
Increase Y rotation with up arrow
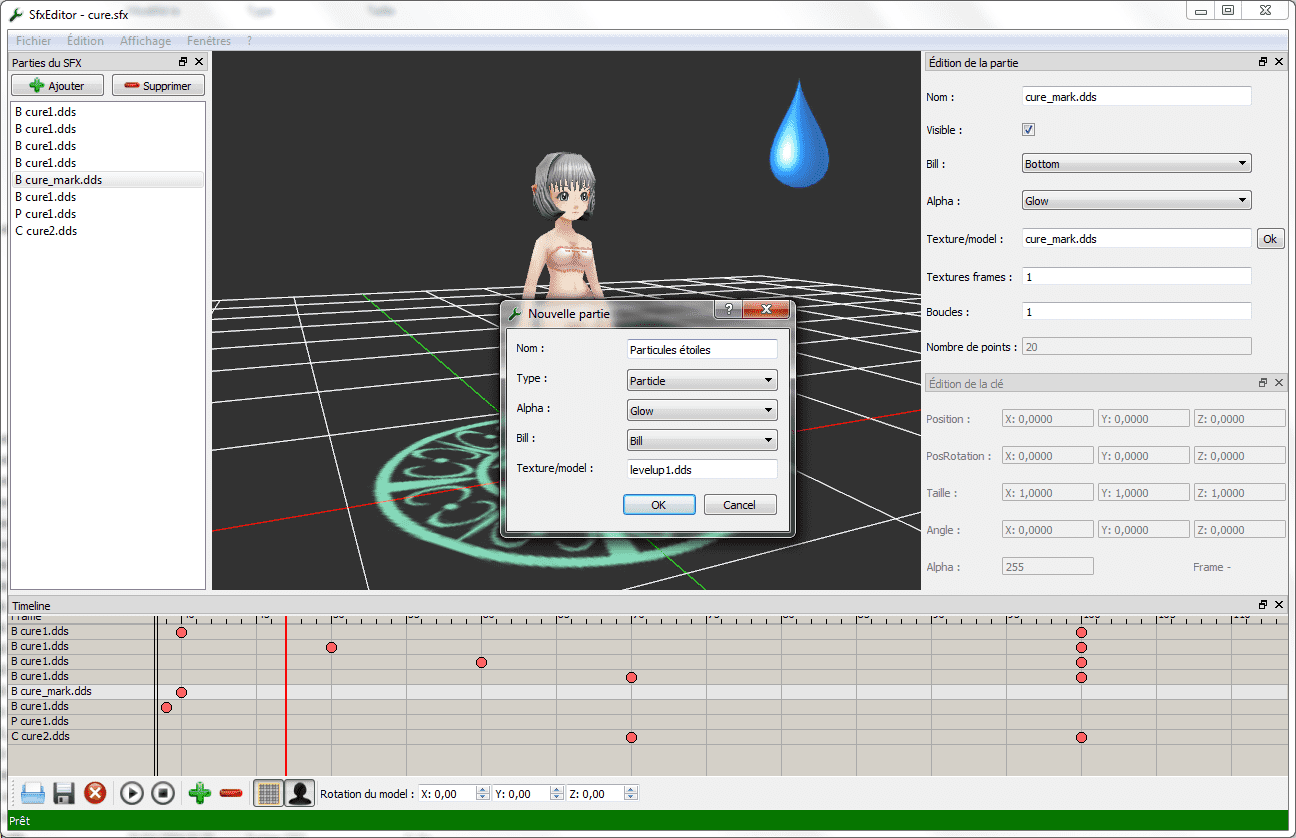[557, 790]
